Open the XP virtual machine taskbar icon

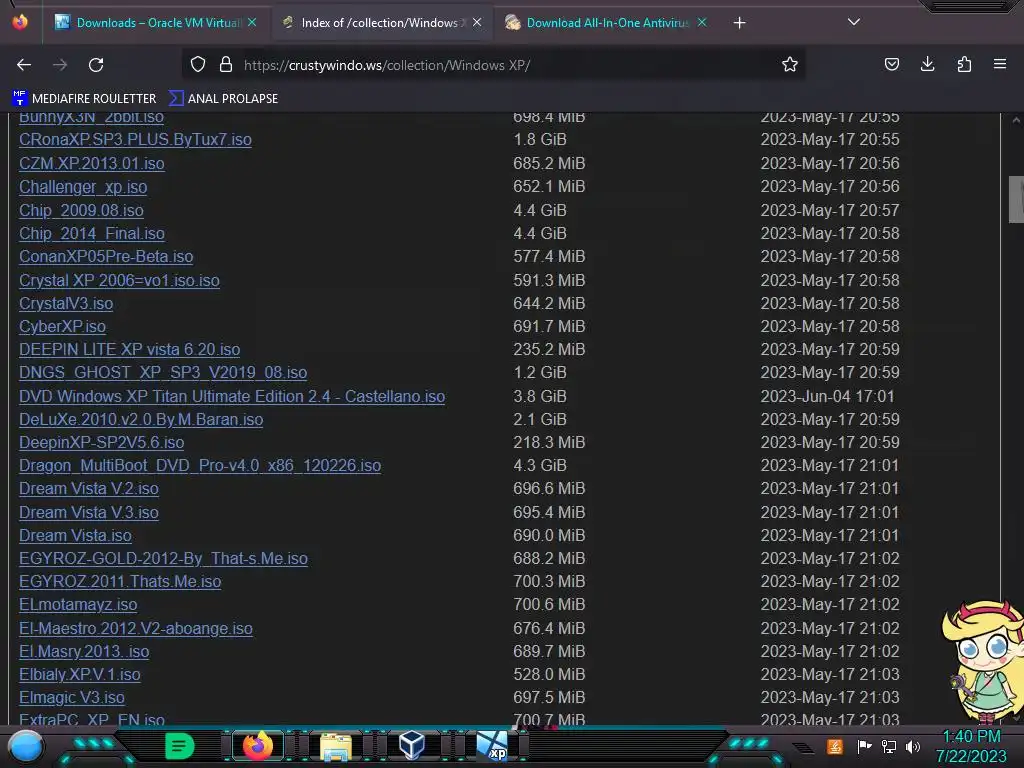(492, 746)
